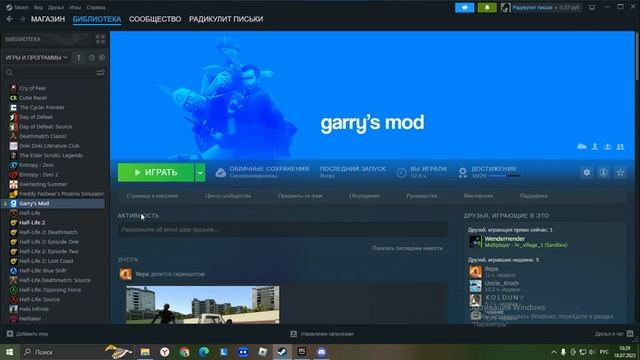
Task: Open the green notifications bell
Action: pos(487,7)
